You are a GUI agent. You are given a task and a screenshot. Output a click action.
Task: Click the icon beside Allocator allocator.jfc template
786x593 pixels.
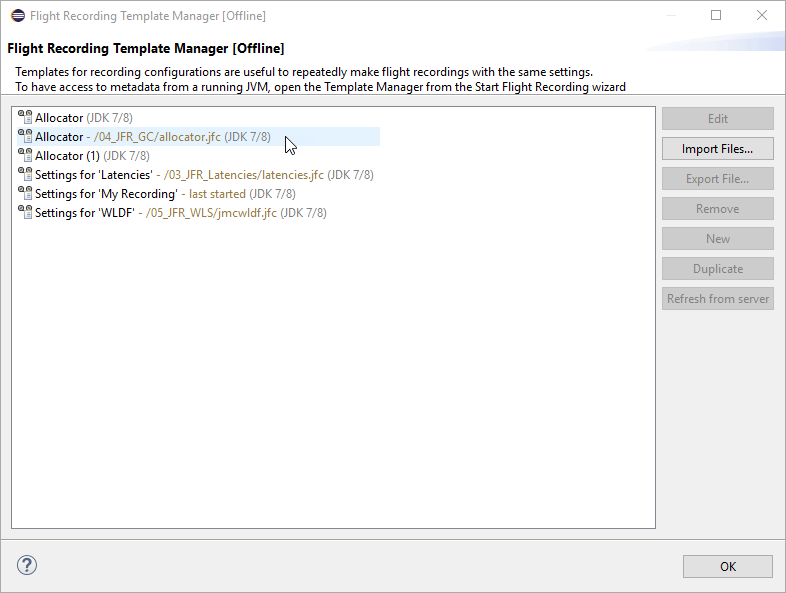(25, 137)
